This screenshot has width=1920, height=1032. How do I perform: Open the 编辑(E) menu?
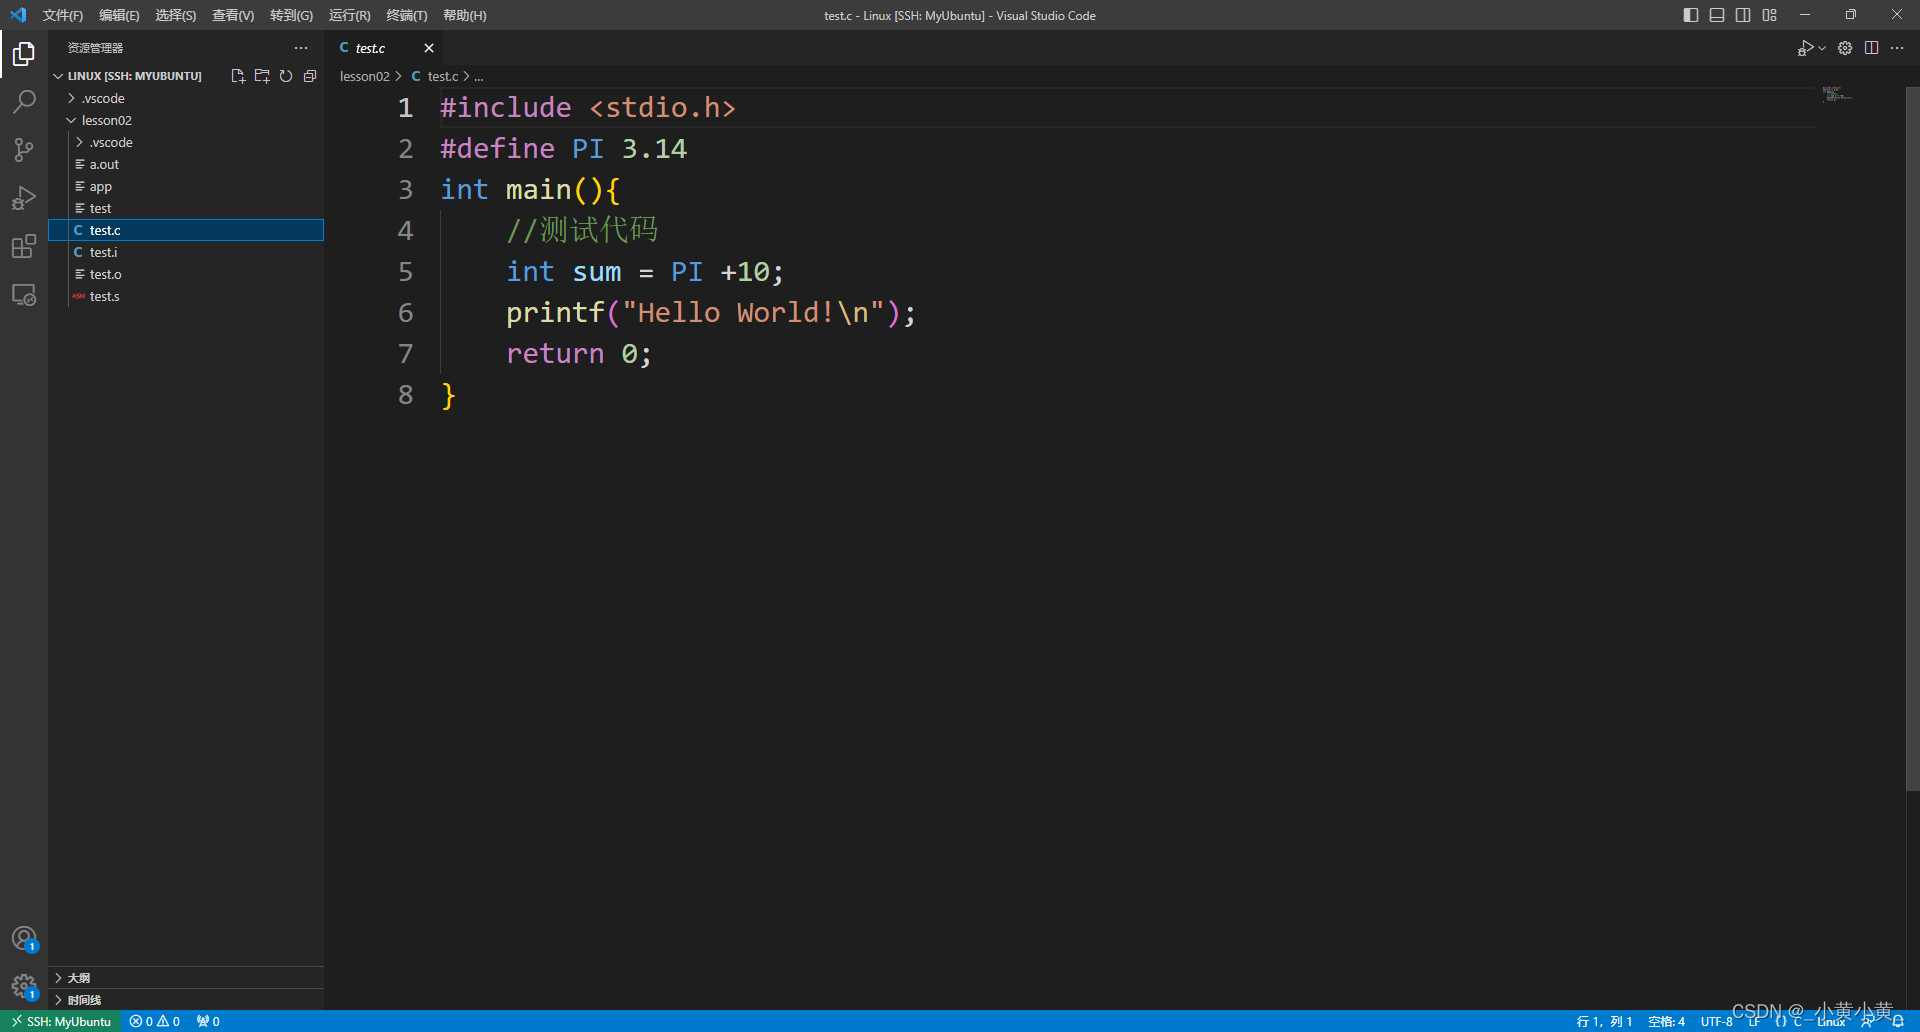click(x=119, y=15)
